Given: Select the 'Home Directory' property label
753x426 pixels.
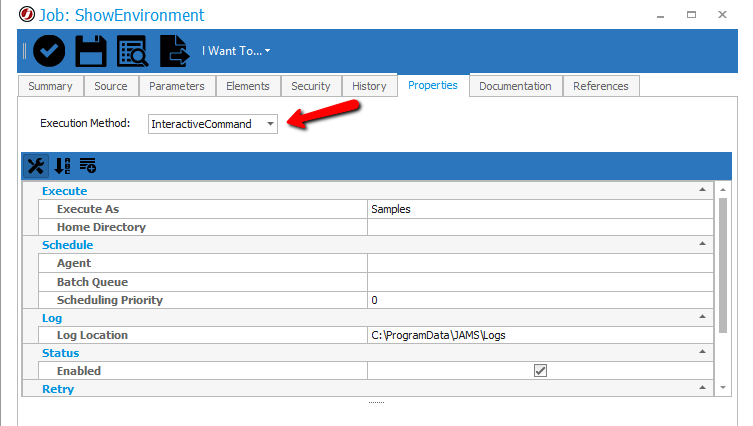Looking at the screenshot, I should [x=101, y=227].
